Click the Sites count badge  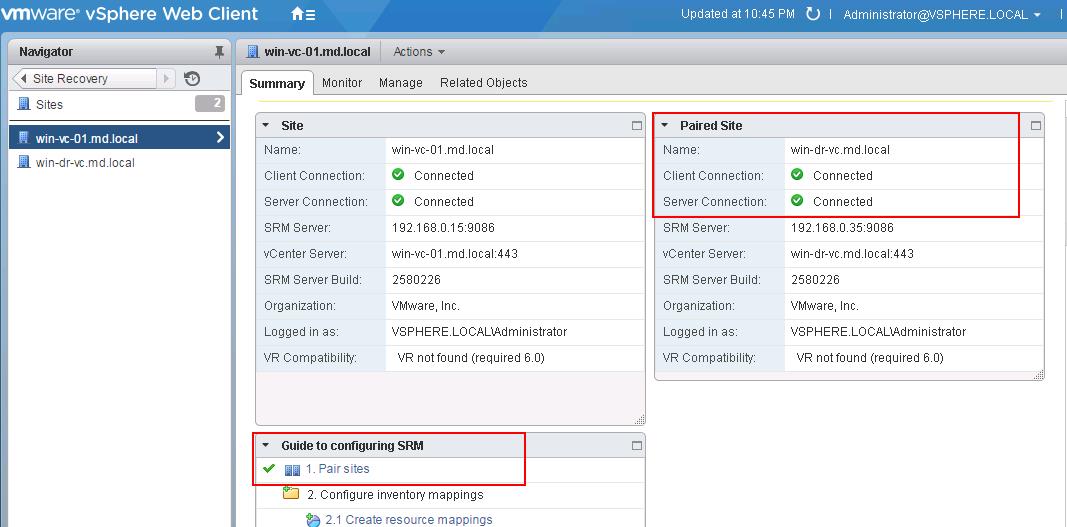point(209,103)
